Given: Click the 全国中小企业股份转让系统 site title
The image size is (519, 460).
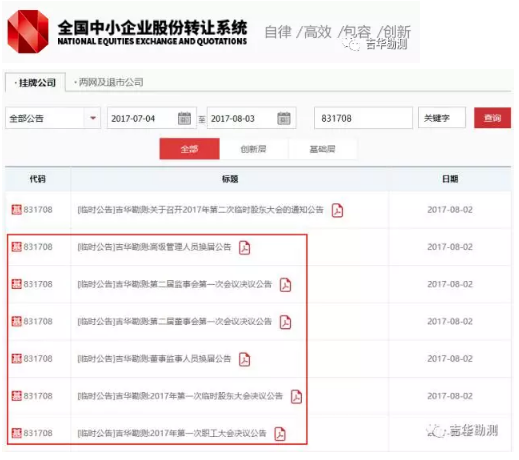Looking at the screenshot, I should pyautogui.click(x=152, y=28).
